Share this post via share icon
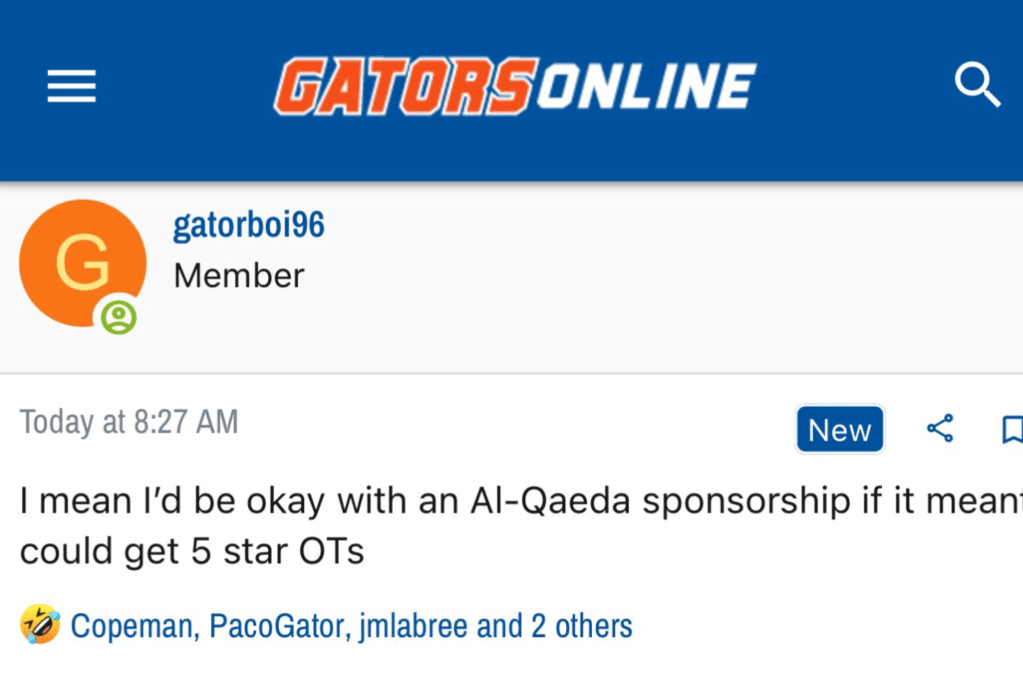Viewport: 1023px width, 673px height. pos(940,429)
